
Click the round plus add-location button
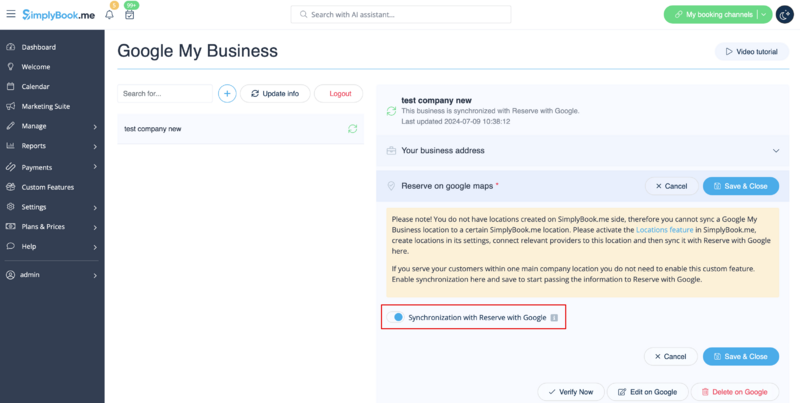(227, 93)
